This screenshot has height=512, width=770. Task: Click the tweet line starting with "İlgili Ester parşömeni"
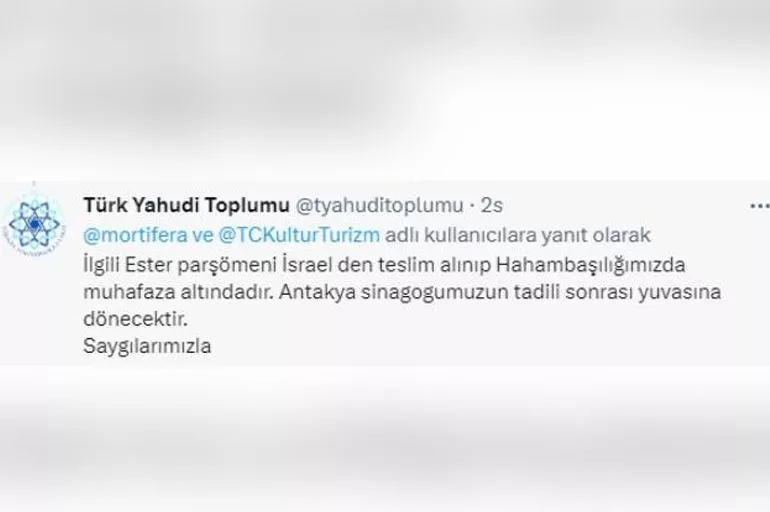(x=384, y=265)
